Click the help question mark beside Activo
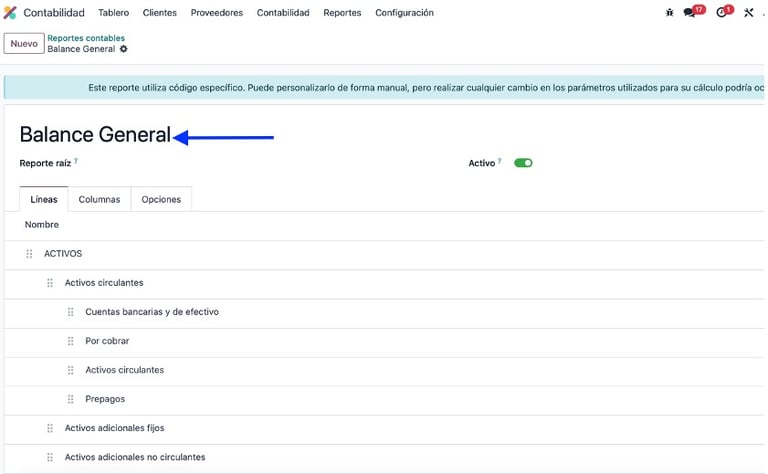Viewport: 768px width, 474px height. pyautogui.click(x=500, y=161)
